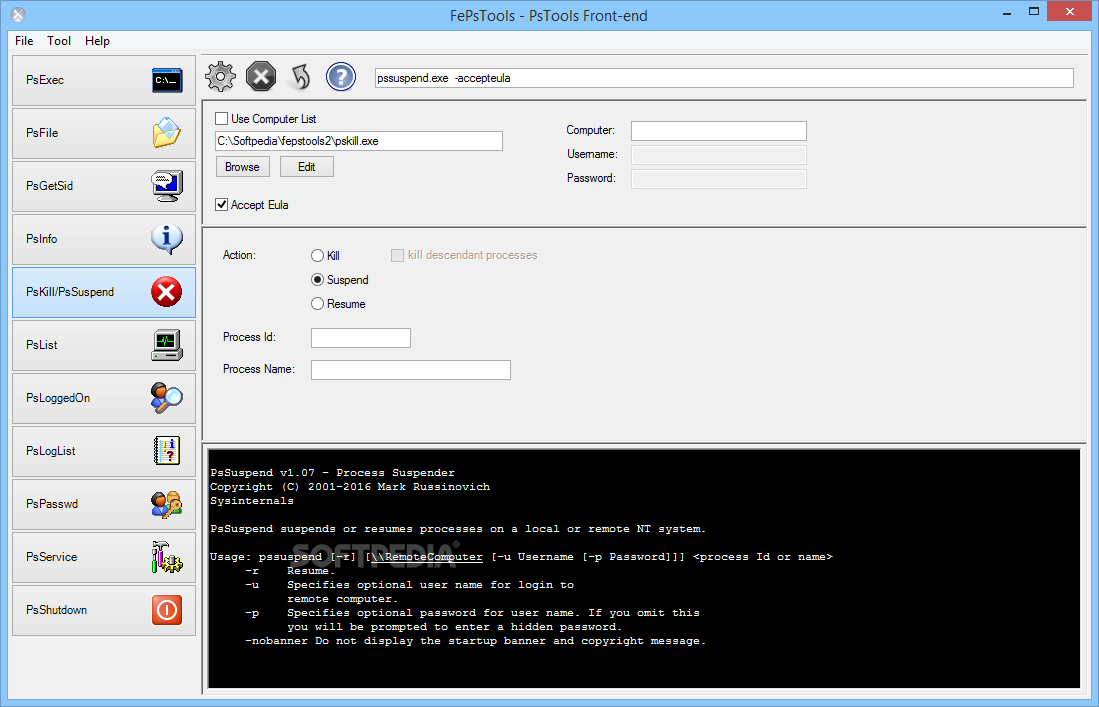Open the PsList tool
This screenshot has height=707, width=1099.
(104, 345)
